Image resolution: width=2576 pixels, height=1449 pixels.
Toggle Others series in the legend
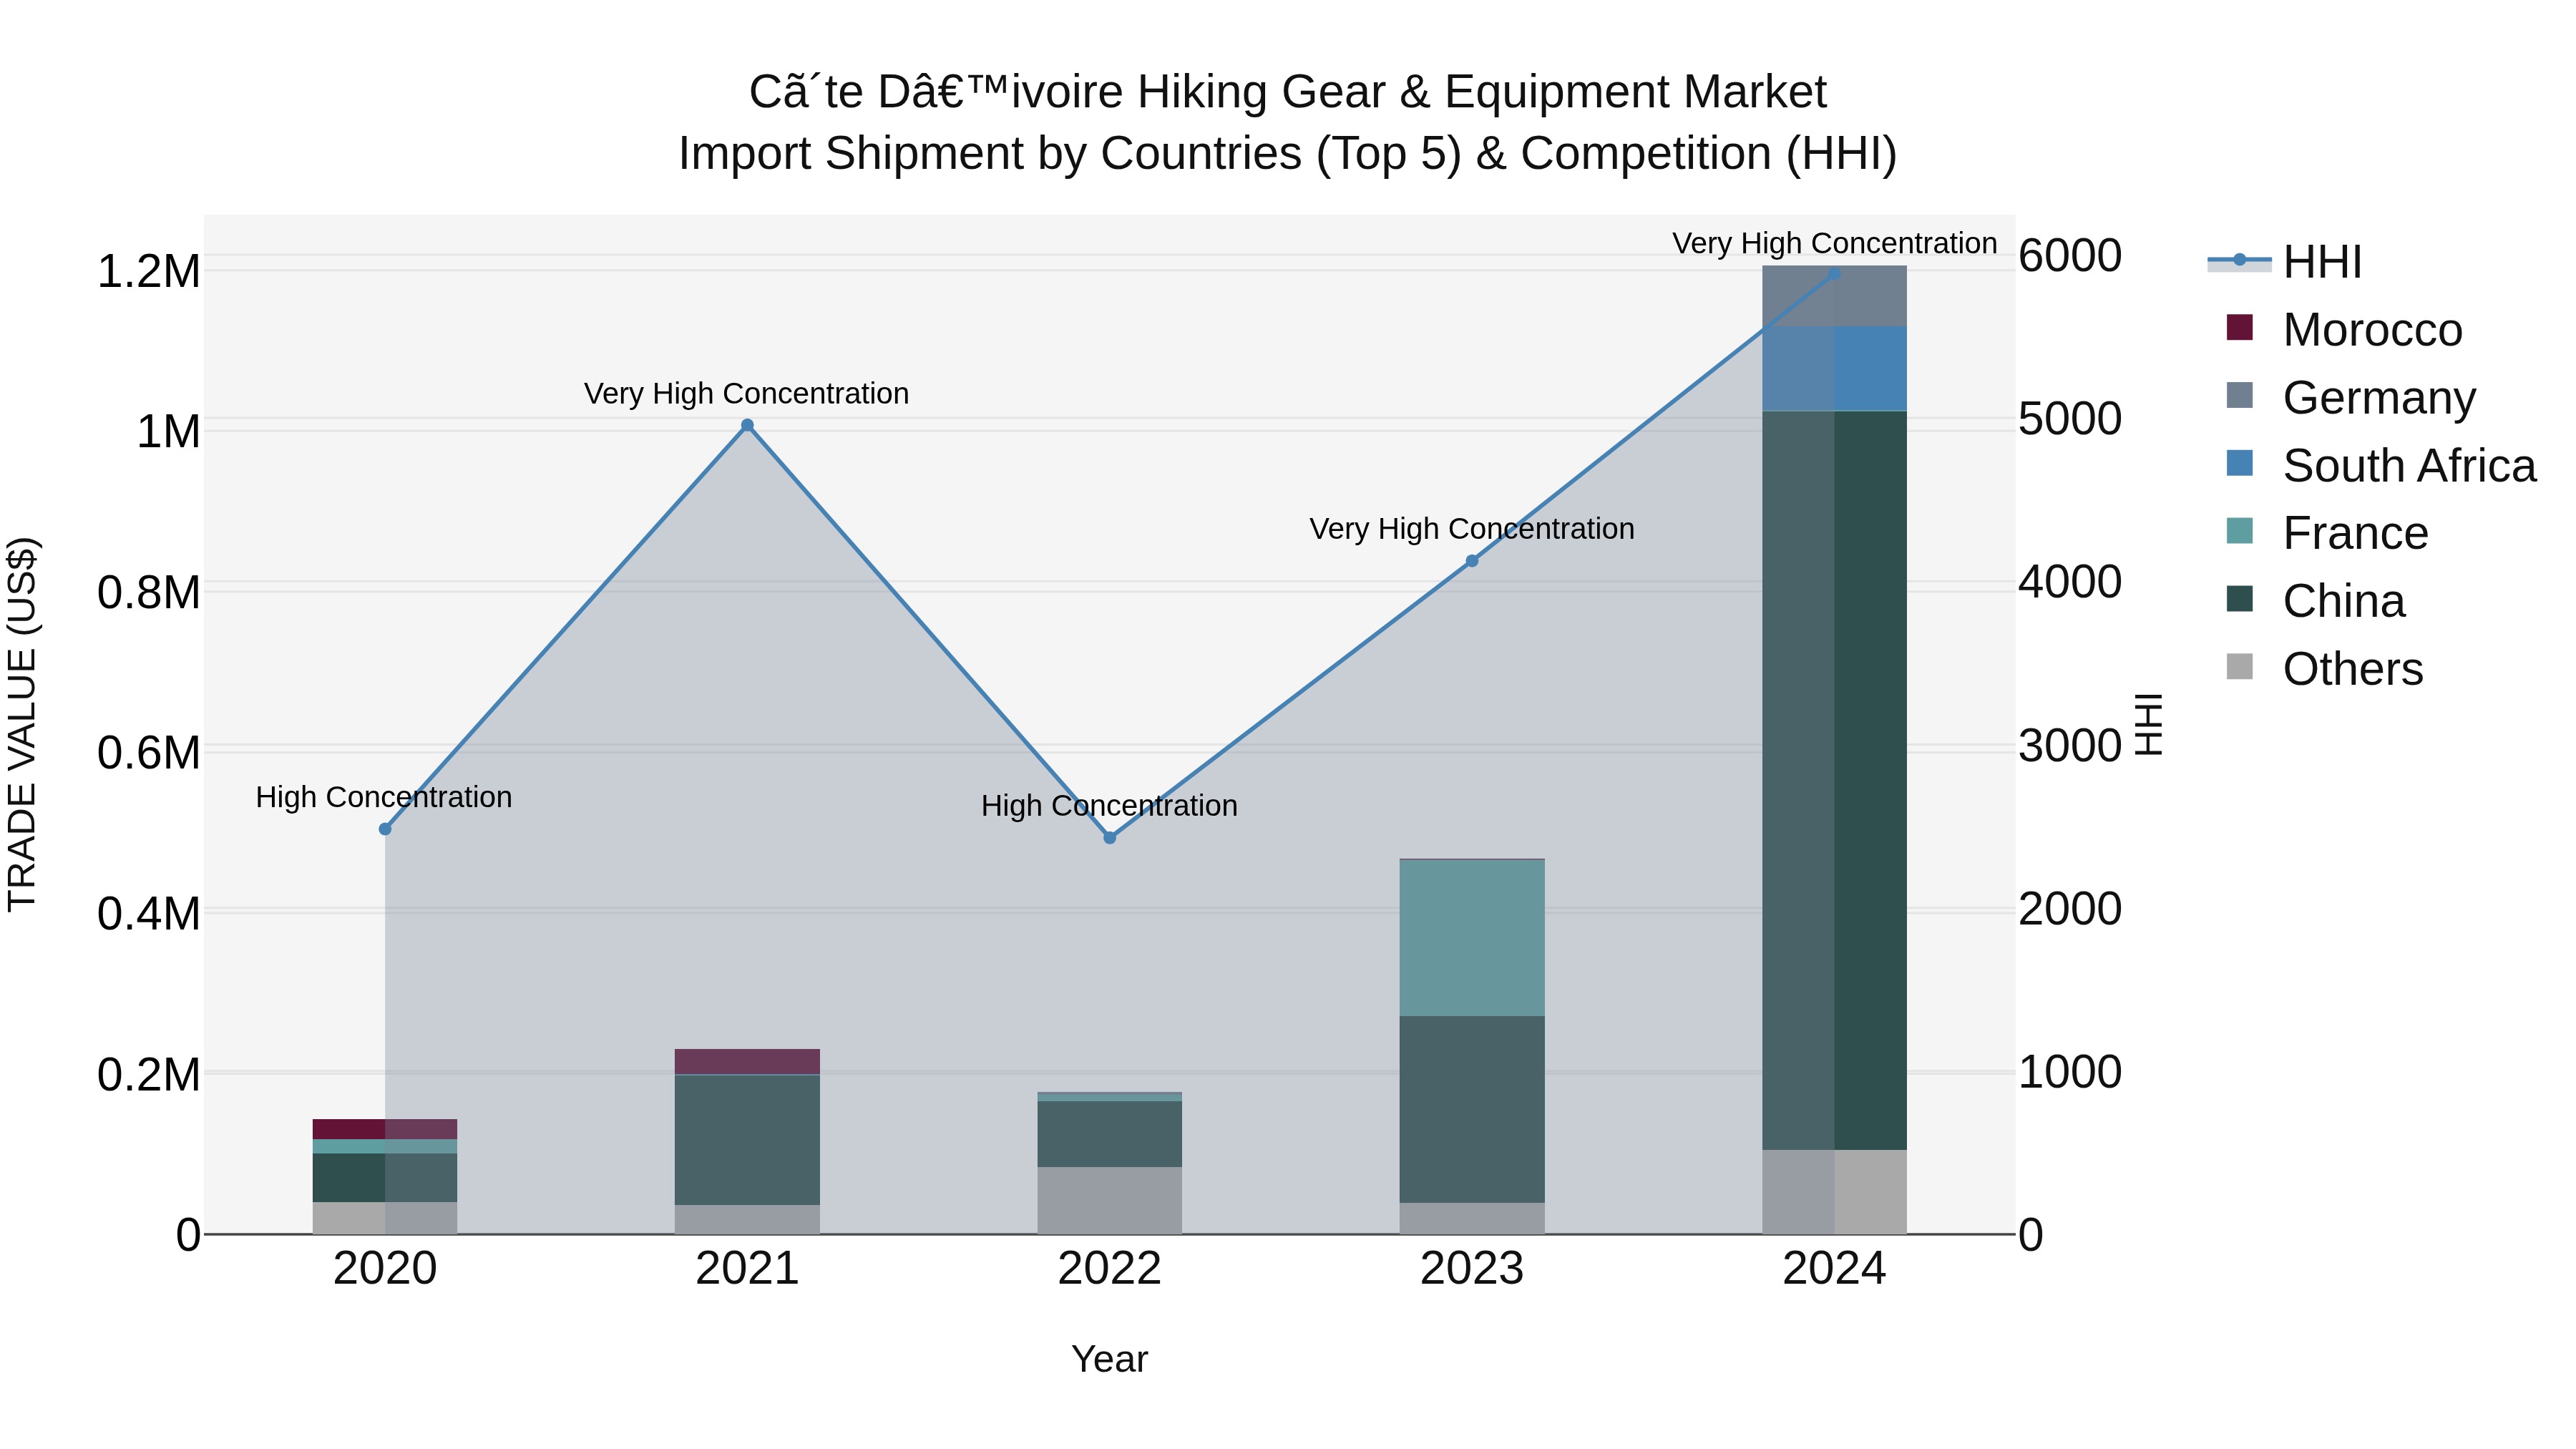coord(2324,669)
